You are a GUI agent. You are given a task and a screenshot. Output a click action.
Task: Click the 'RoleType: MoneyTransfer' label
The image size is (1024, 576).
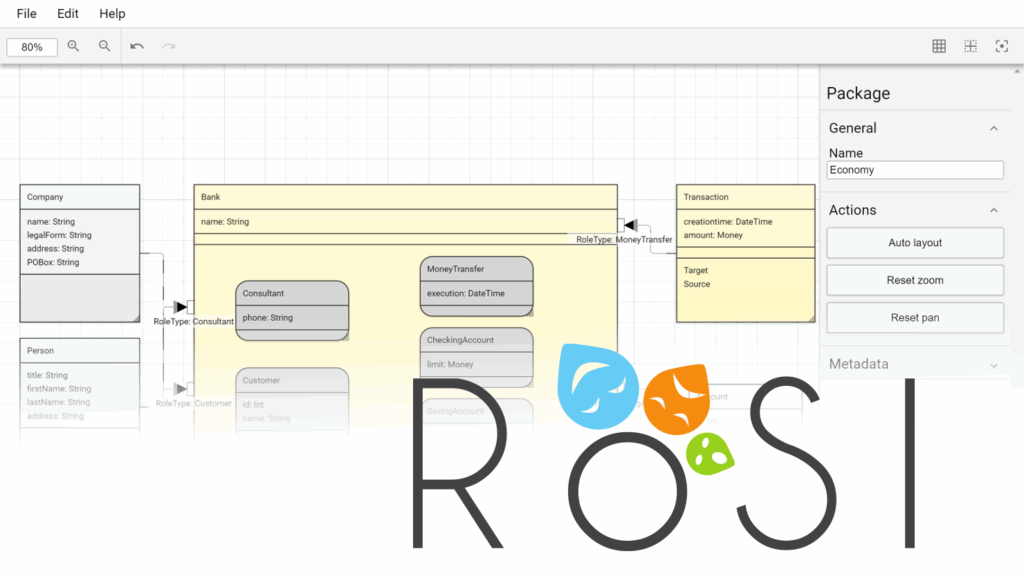pos(624,240)
